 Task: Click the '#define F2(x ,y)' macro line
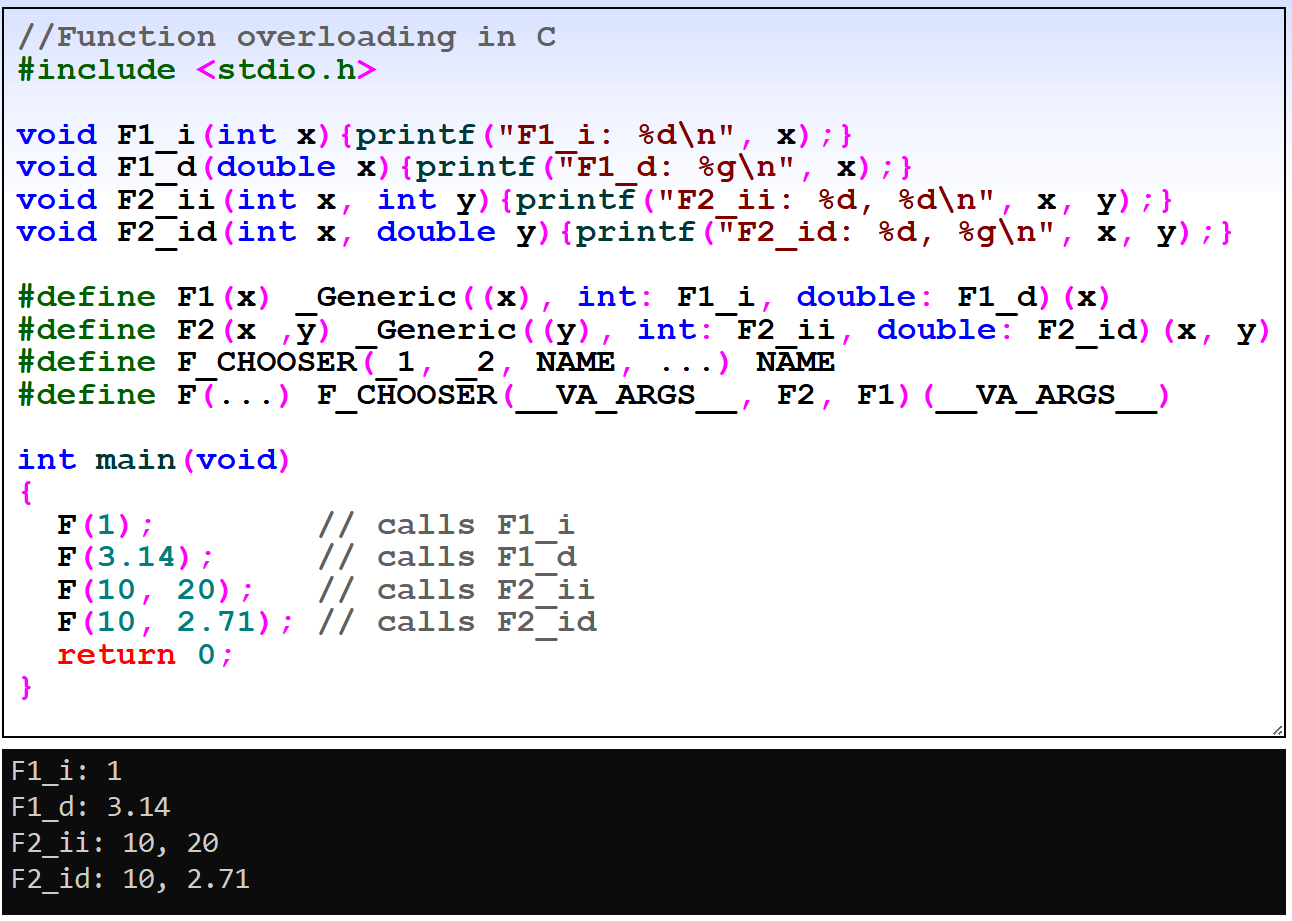click(644, 330)
